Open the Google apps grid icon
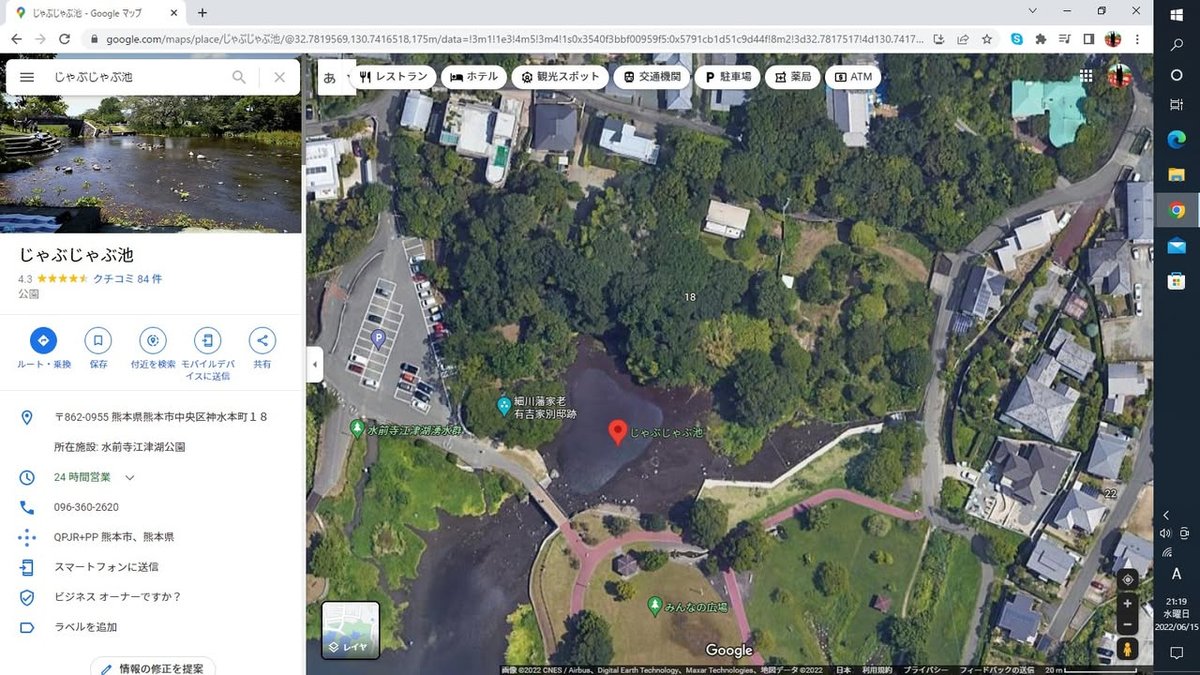The height and width of the screenshot is (675, 1200). coord(1087,77)
